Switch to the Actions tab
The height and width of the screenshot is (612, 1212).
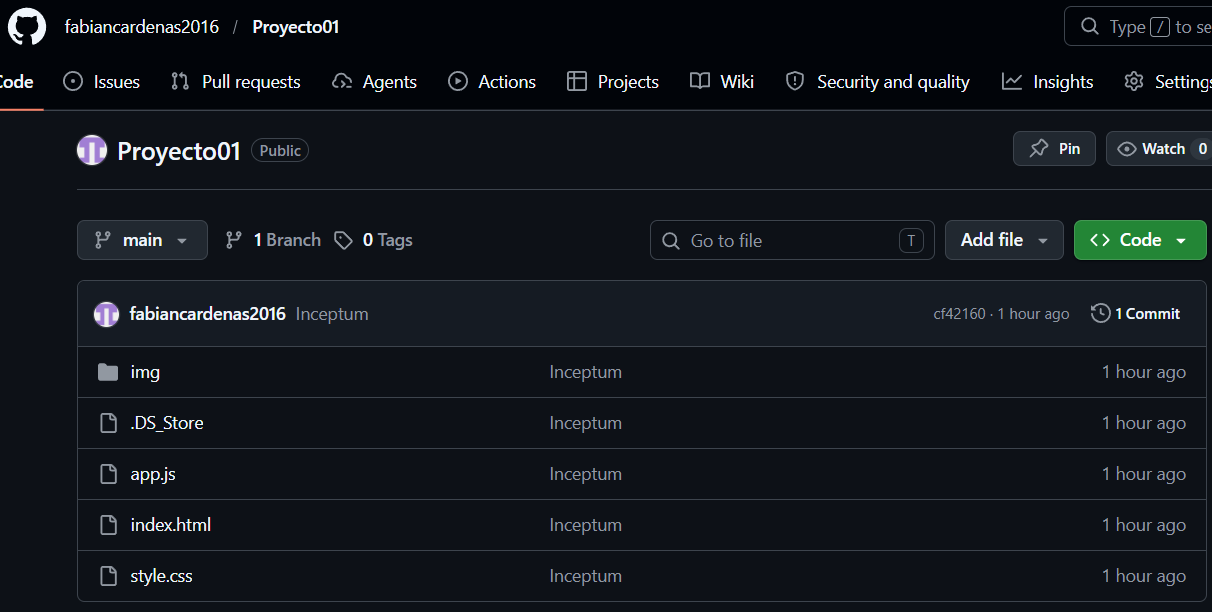point(492,82)
